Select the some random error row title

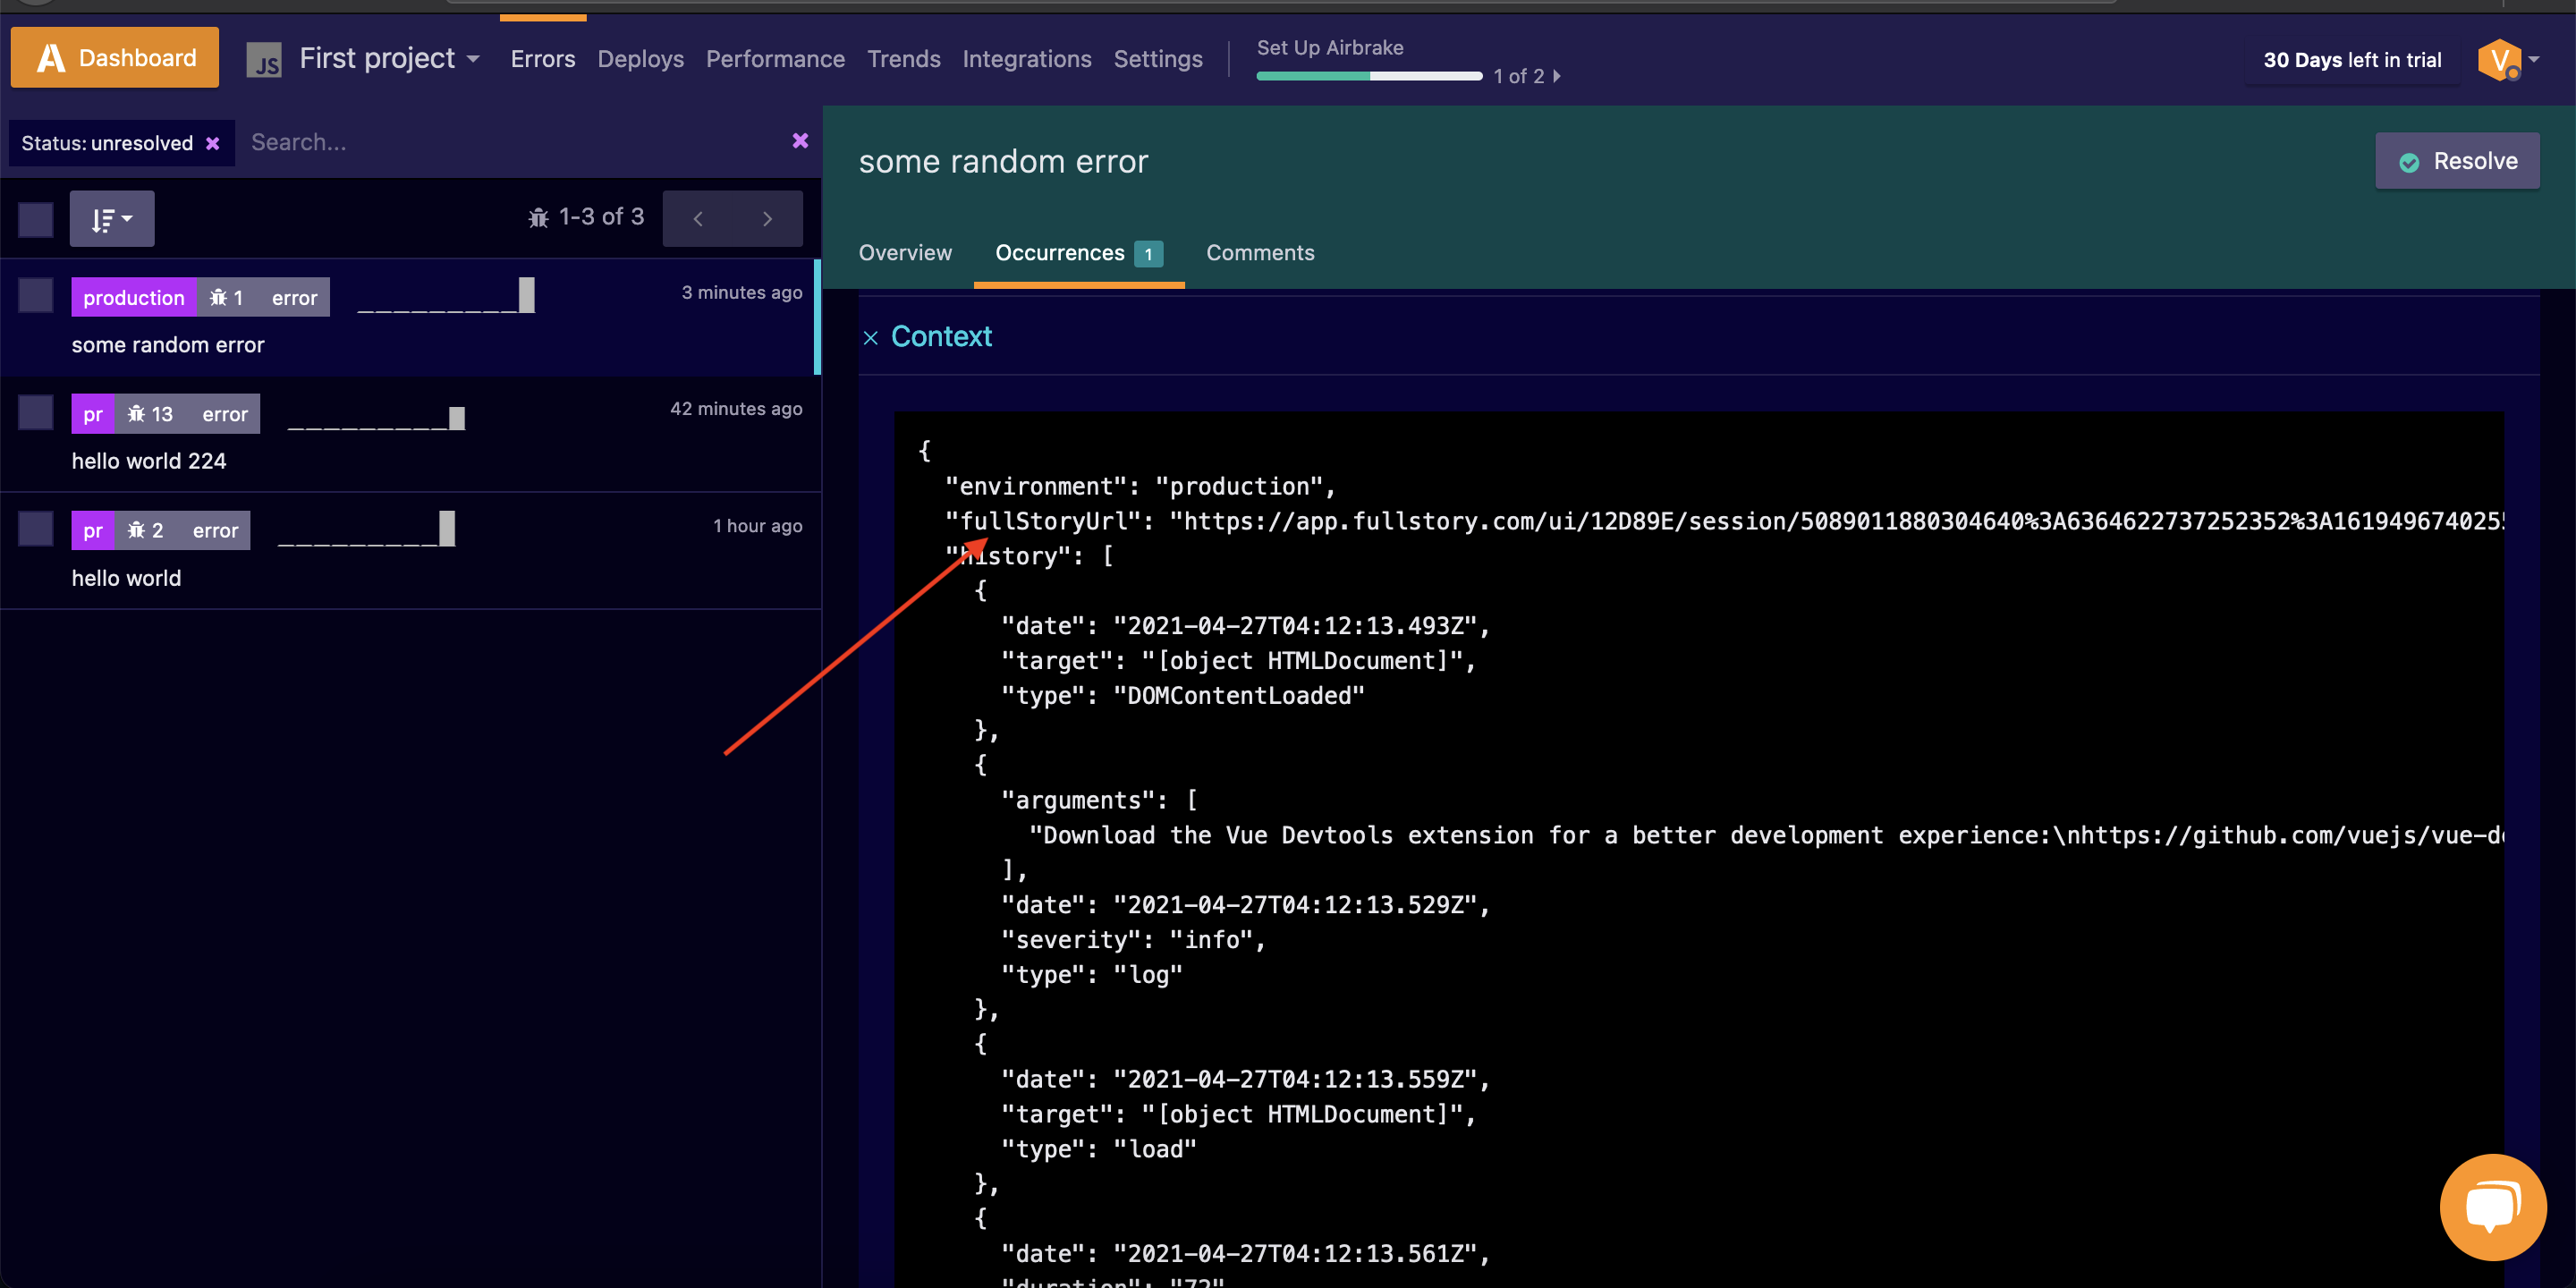(x=168, y=344)
